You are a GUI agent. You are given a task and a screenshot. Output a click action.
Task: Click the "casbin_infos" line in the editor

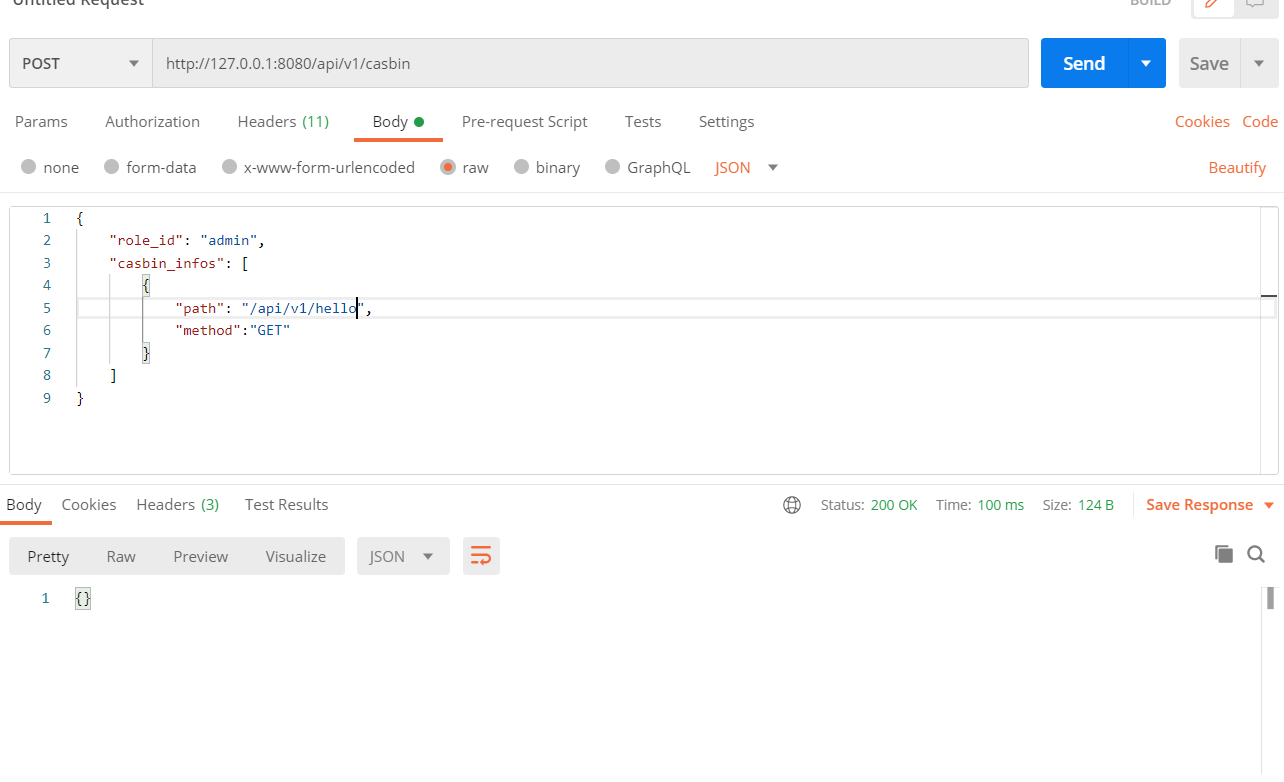click(x=178, y=263)
